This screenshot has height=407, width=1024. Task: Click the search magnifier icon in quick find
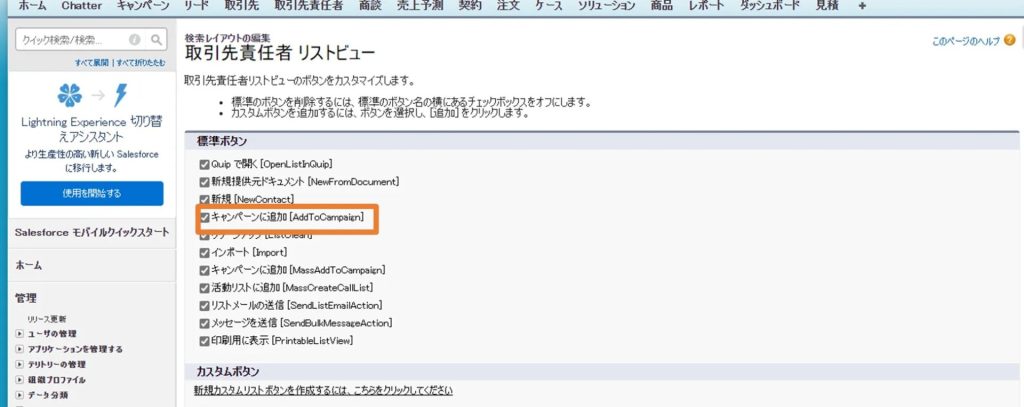coord(156,40)
